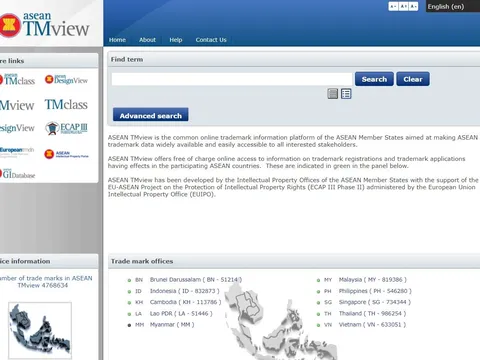
Task: Click the green status dot beside LA
Action: click(129, 314)
